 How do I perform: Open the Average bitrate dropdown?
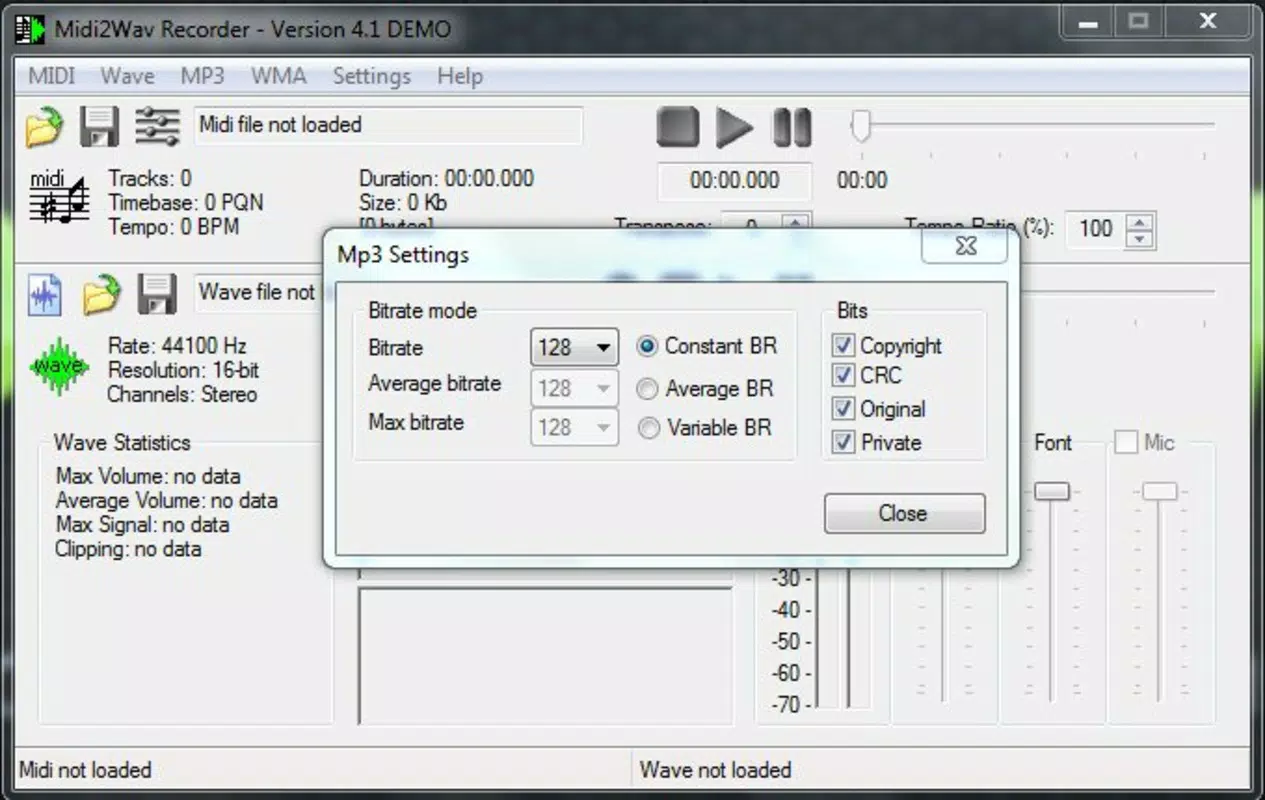(574, 389)
